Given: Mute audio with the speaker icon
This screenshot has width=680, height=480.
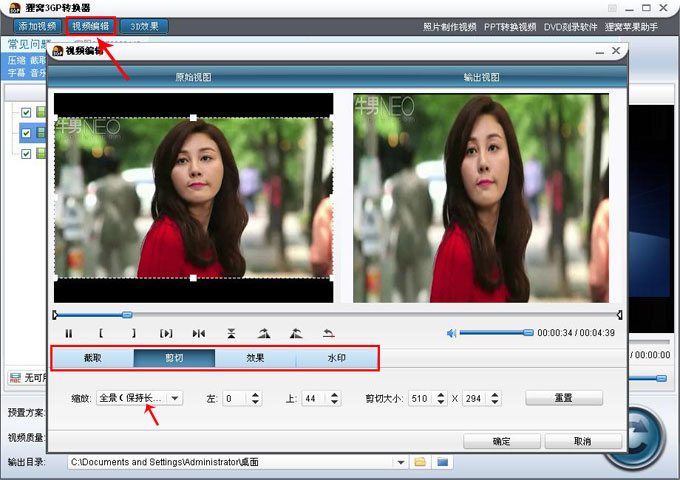Looking at the screenshot, I should (451, 333).
